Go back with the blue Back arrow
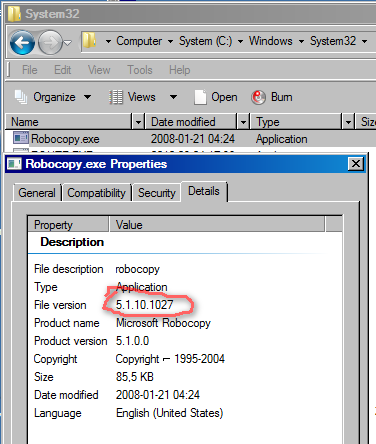The height and width of the screenshot is (444, 376). point(22,42)
